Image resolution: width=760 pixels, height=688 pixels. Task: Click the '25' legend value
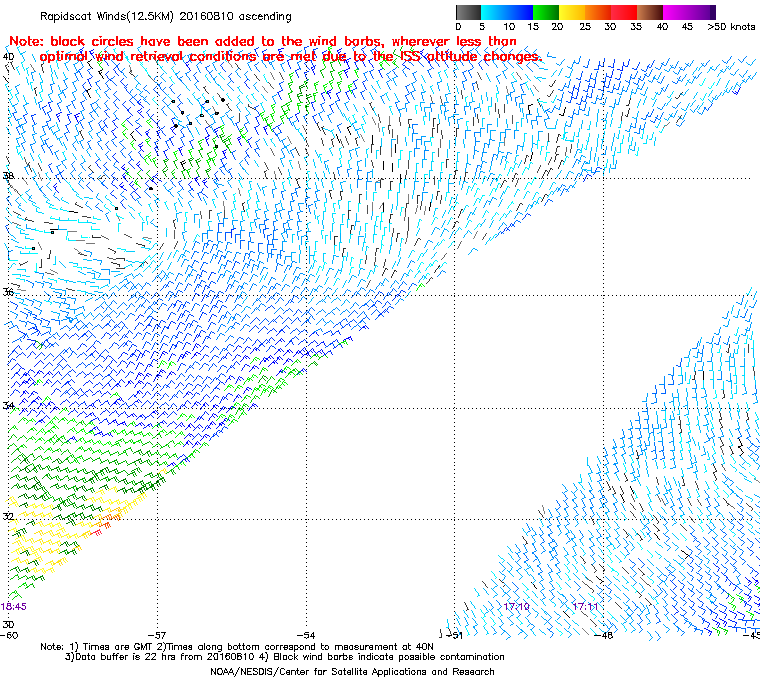tap(585, 27)
